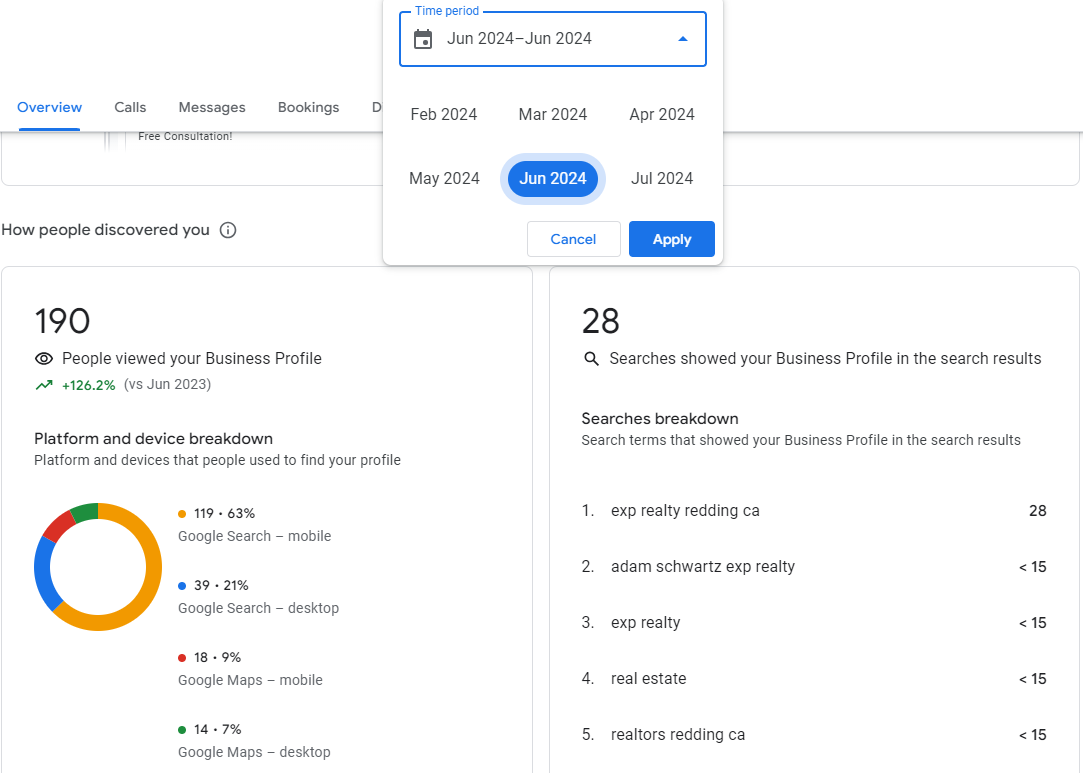Choose May 2024 month option
Viewport: 1083px width, 773px height.
click(444, 178)
